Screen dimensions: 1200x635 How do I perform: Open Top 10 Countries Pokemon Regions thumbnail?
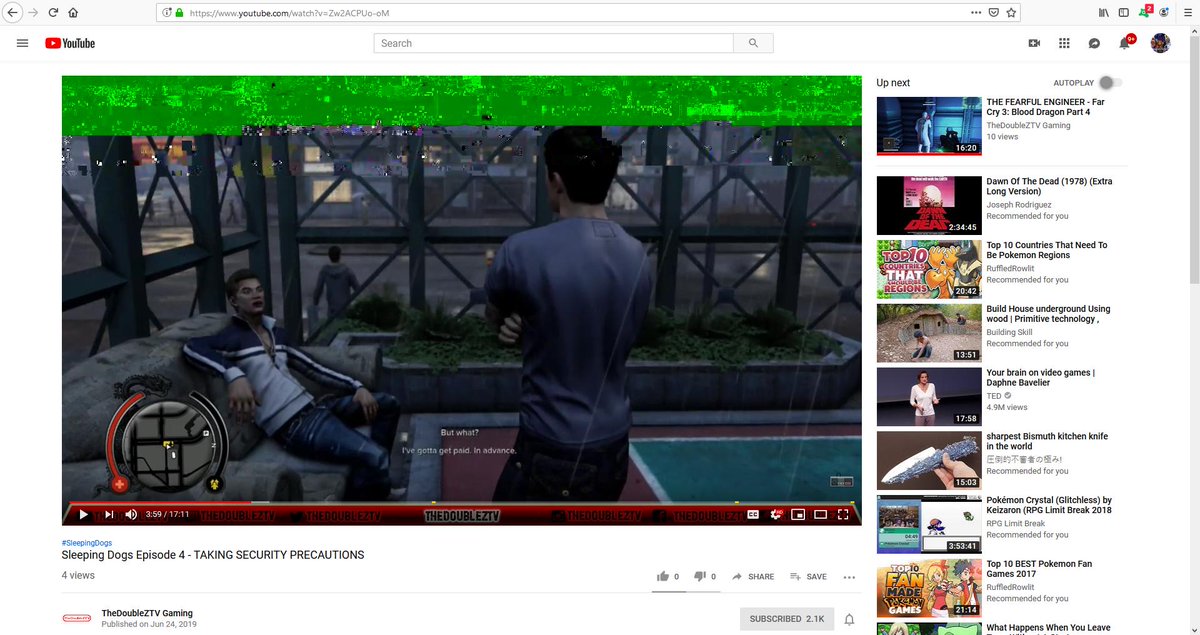(929, 269)
